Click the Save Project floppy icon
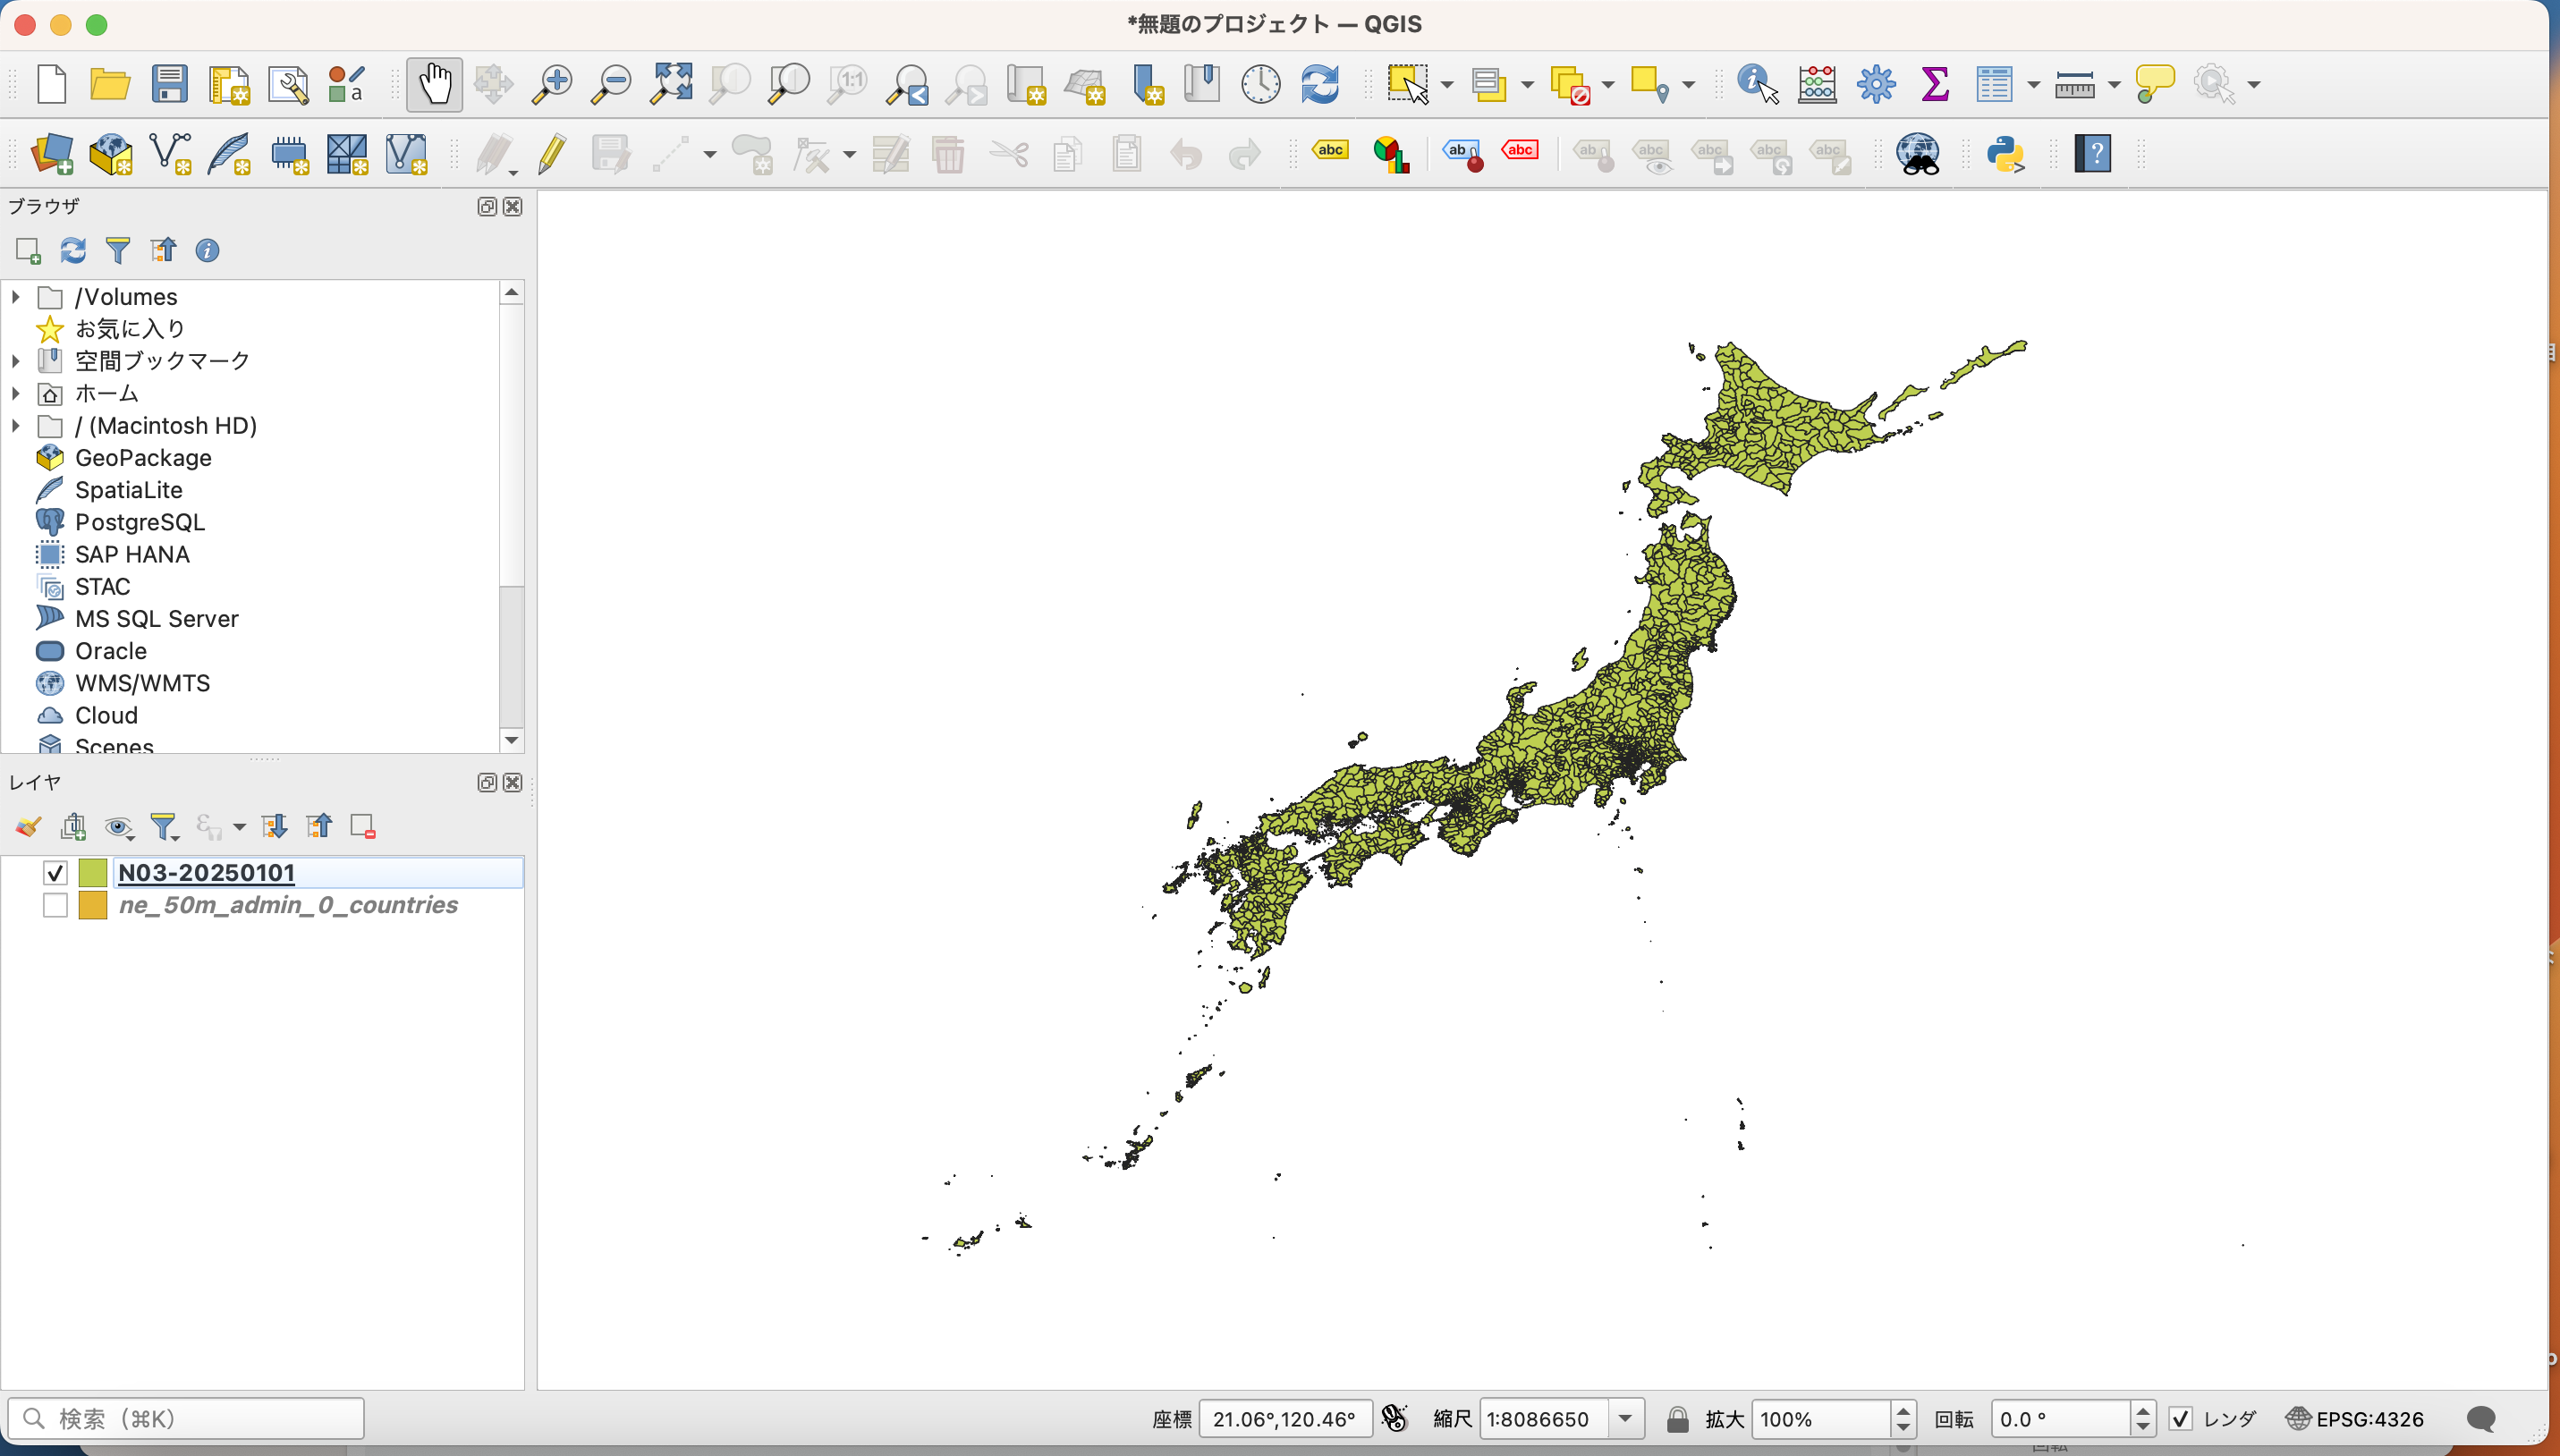2560x1456 pixels. point(169,84)
